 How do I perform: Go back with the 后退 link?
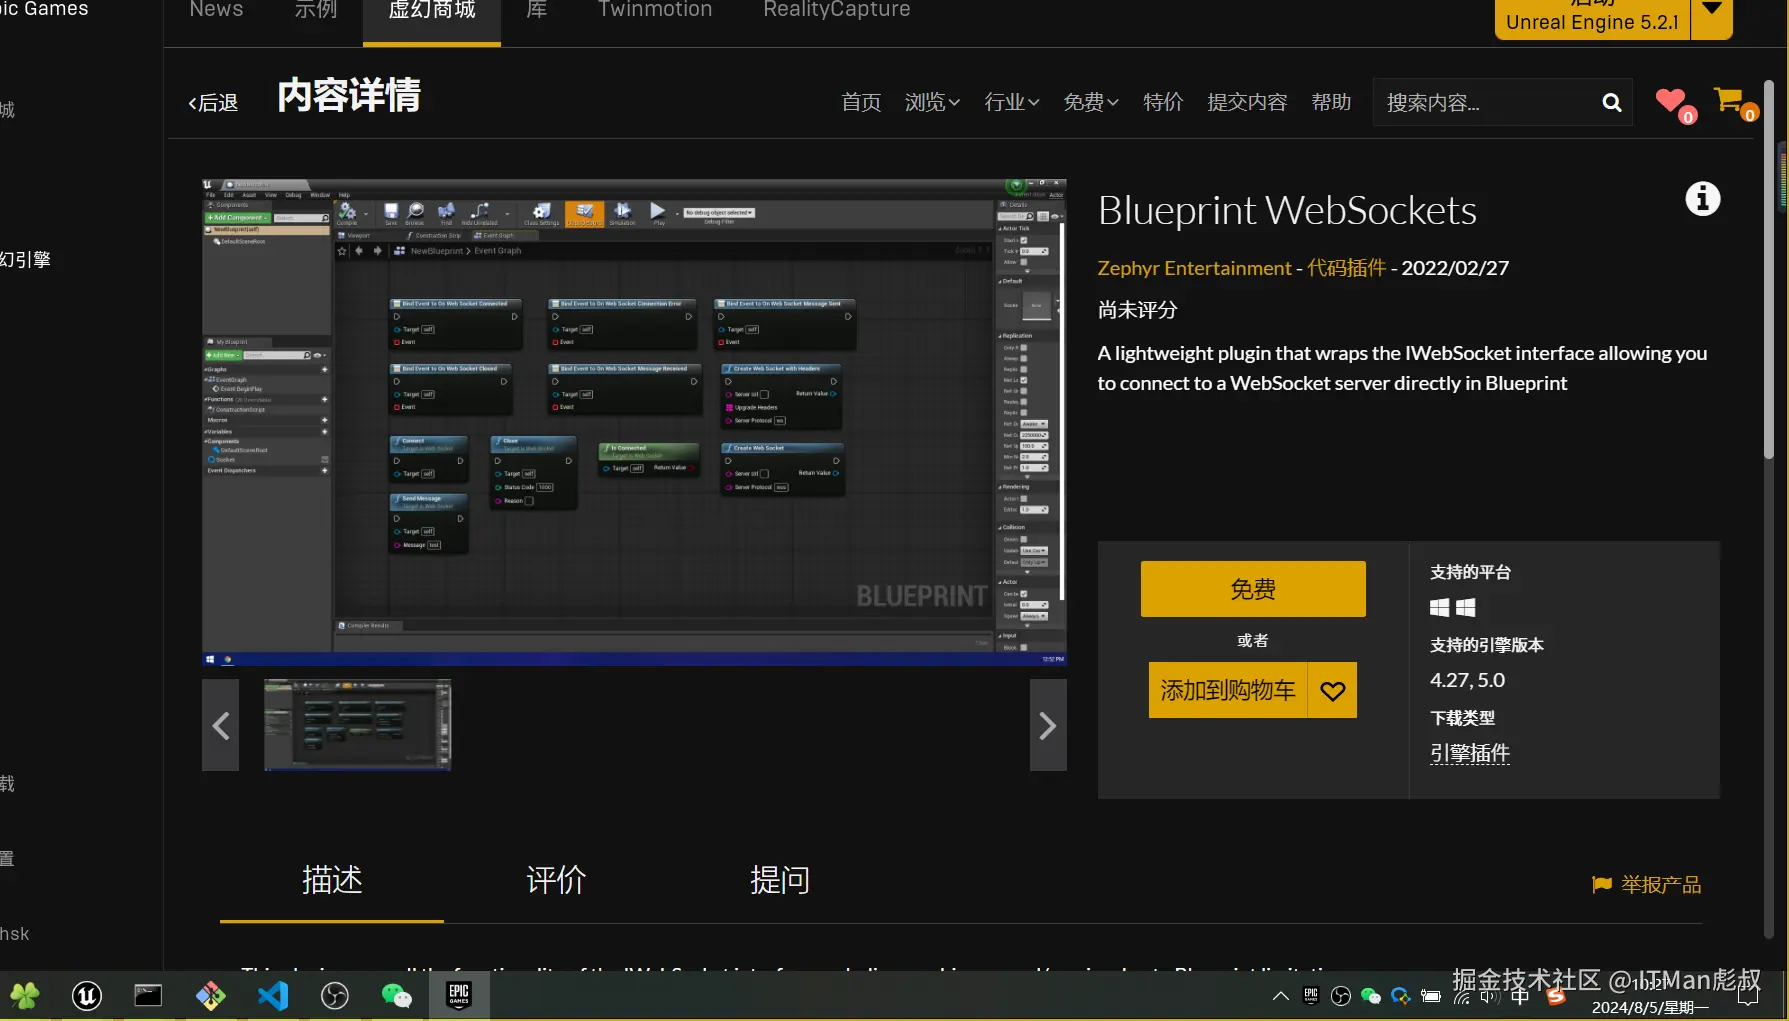click(213, 102)
